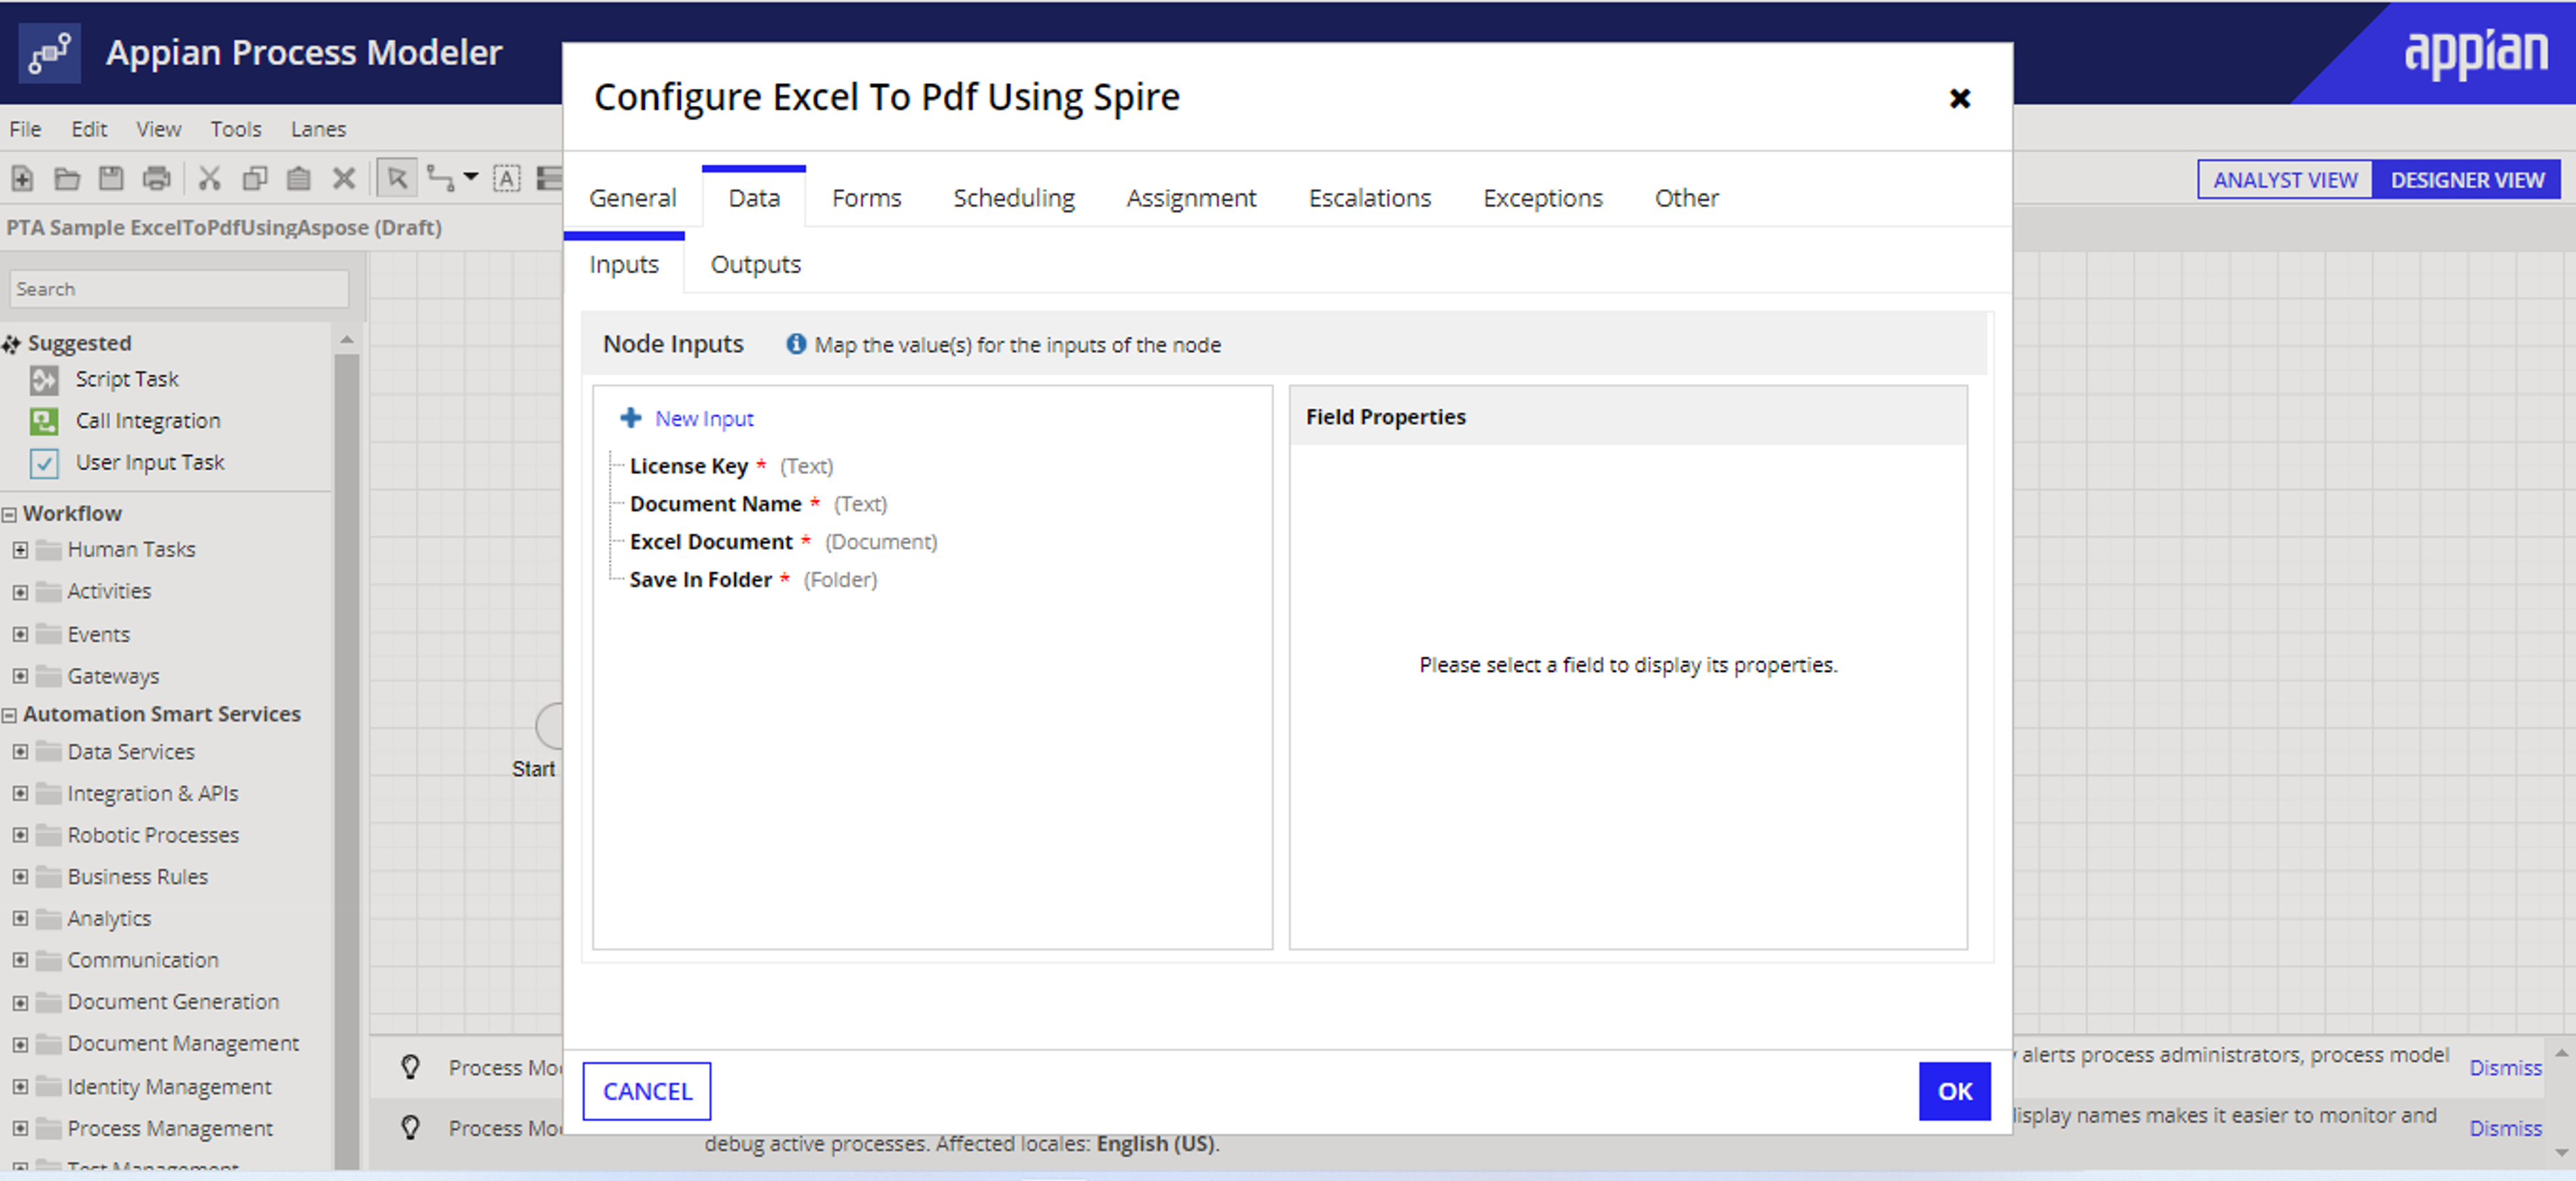Open the Lanes menu

coord(318,129)
